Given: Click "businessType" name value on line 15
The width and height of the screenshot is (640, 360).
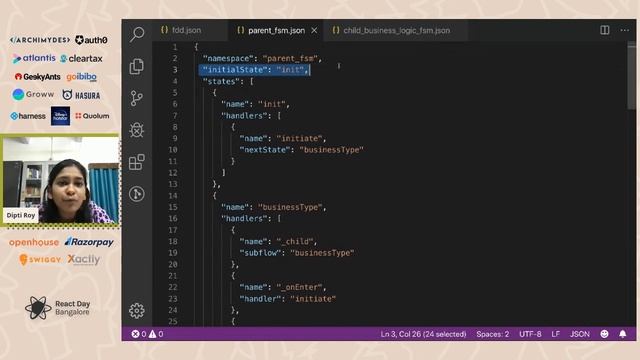Looking at the screenshot, I should (290, 207).
